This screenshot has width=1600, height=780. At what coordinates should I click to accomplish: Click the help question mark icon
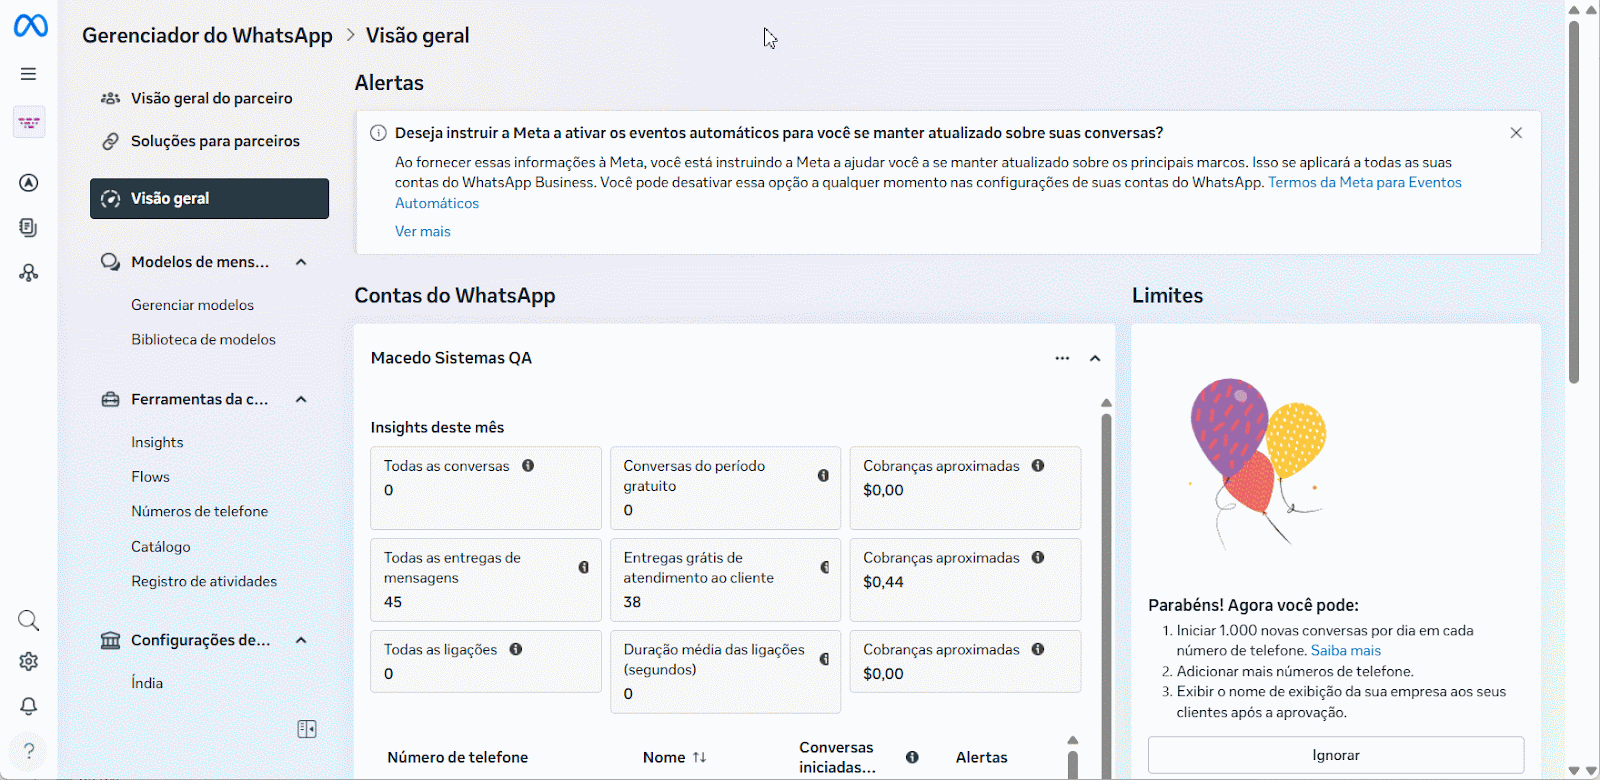[29, 751]
